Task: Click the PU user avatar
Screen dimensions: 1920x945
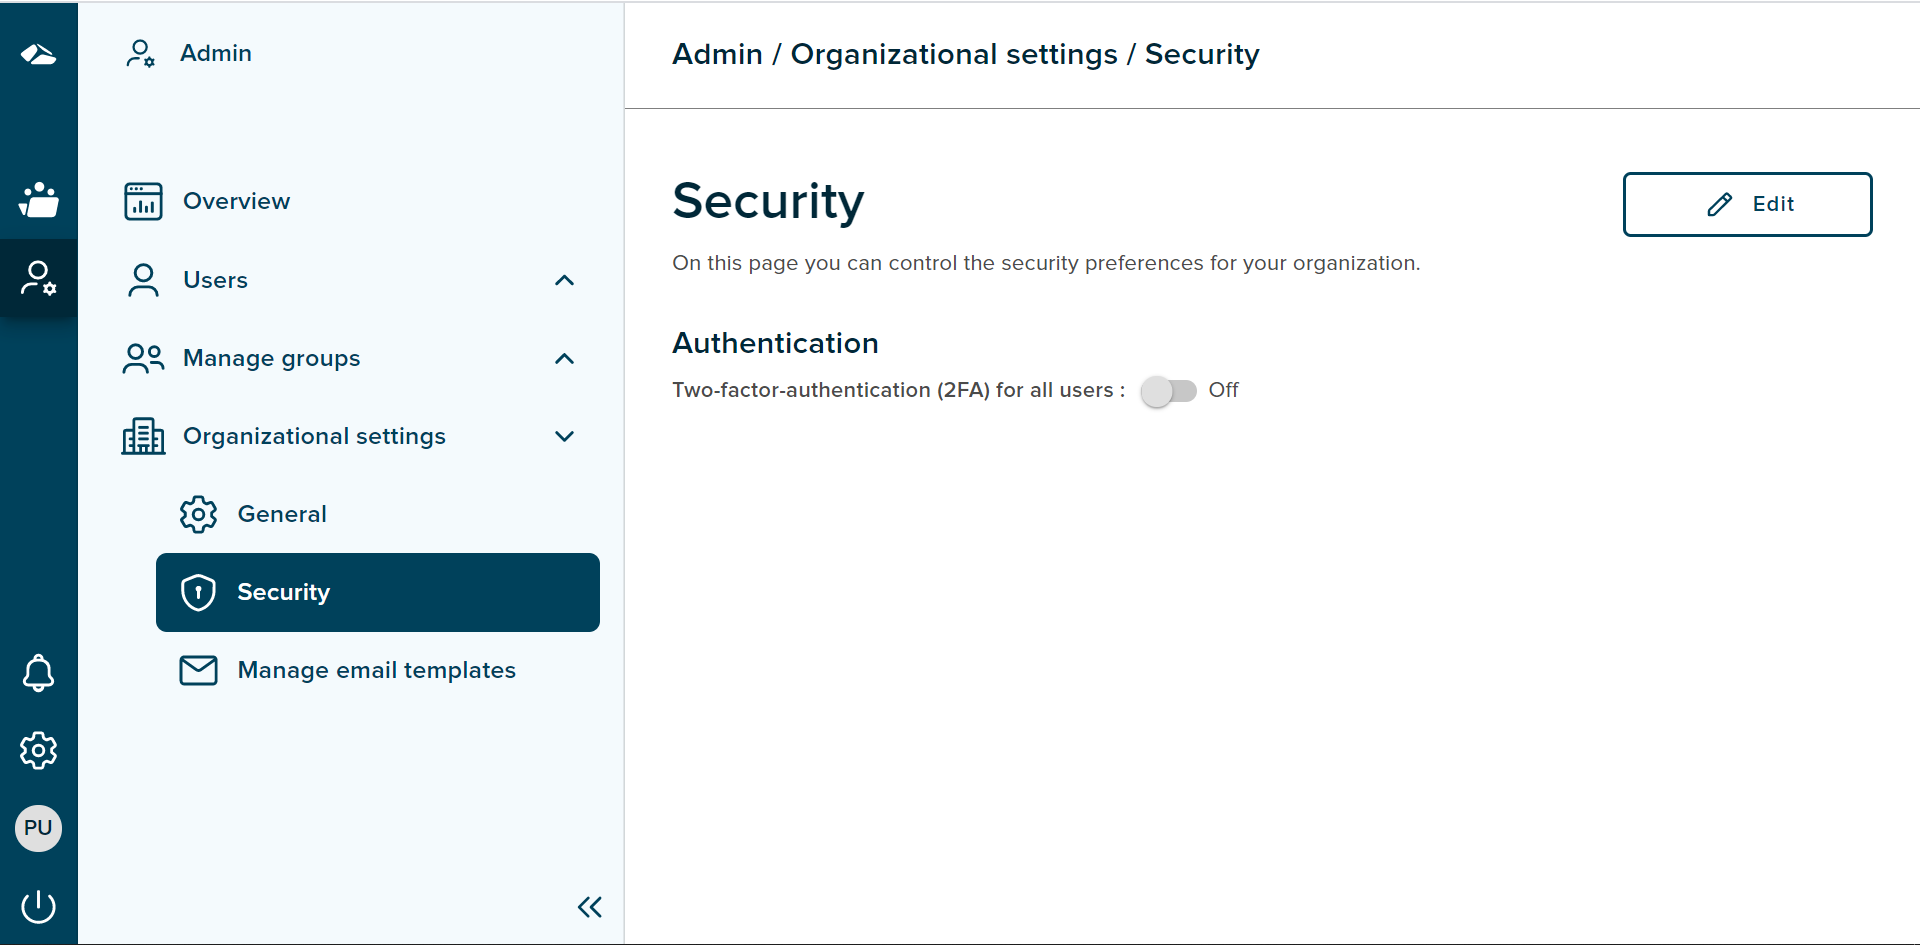Action: 38,828
